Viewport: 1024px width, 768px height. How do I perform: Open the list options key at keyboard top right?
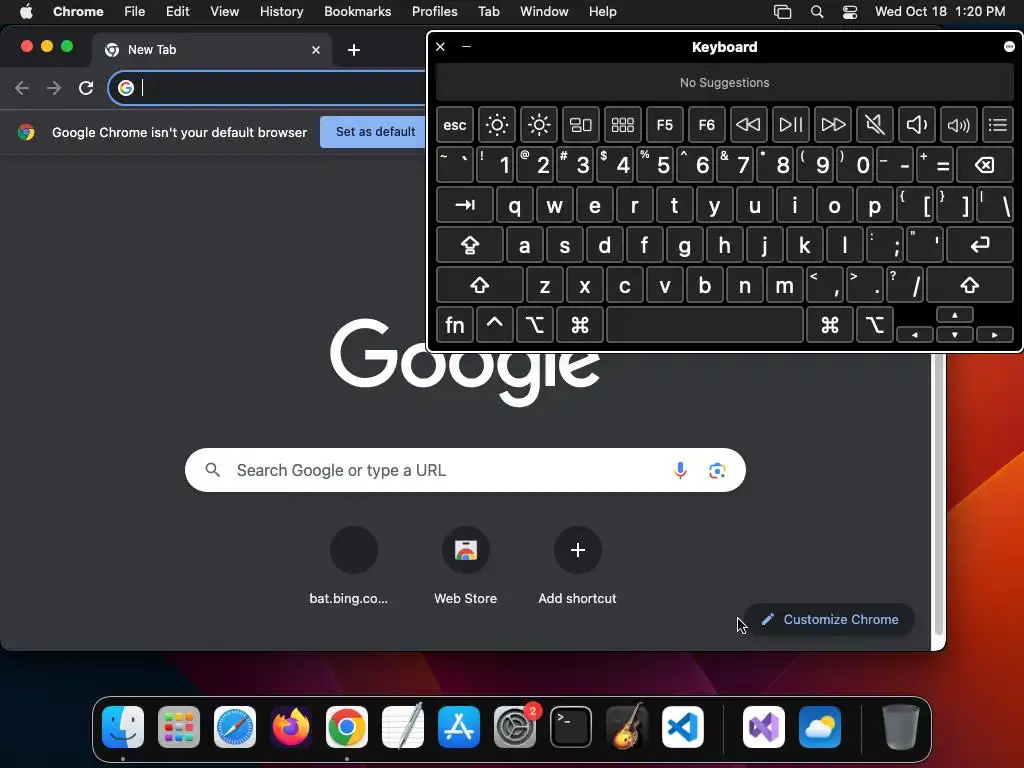pyautogui.click(x=997, y=125)
